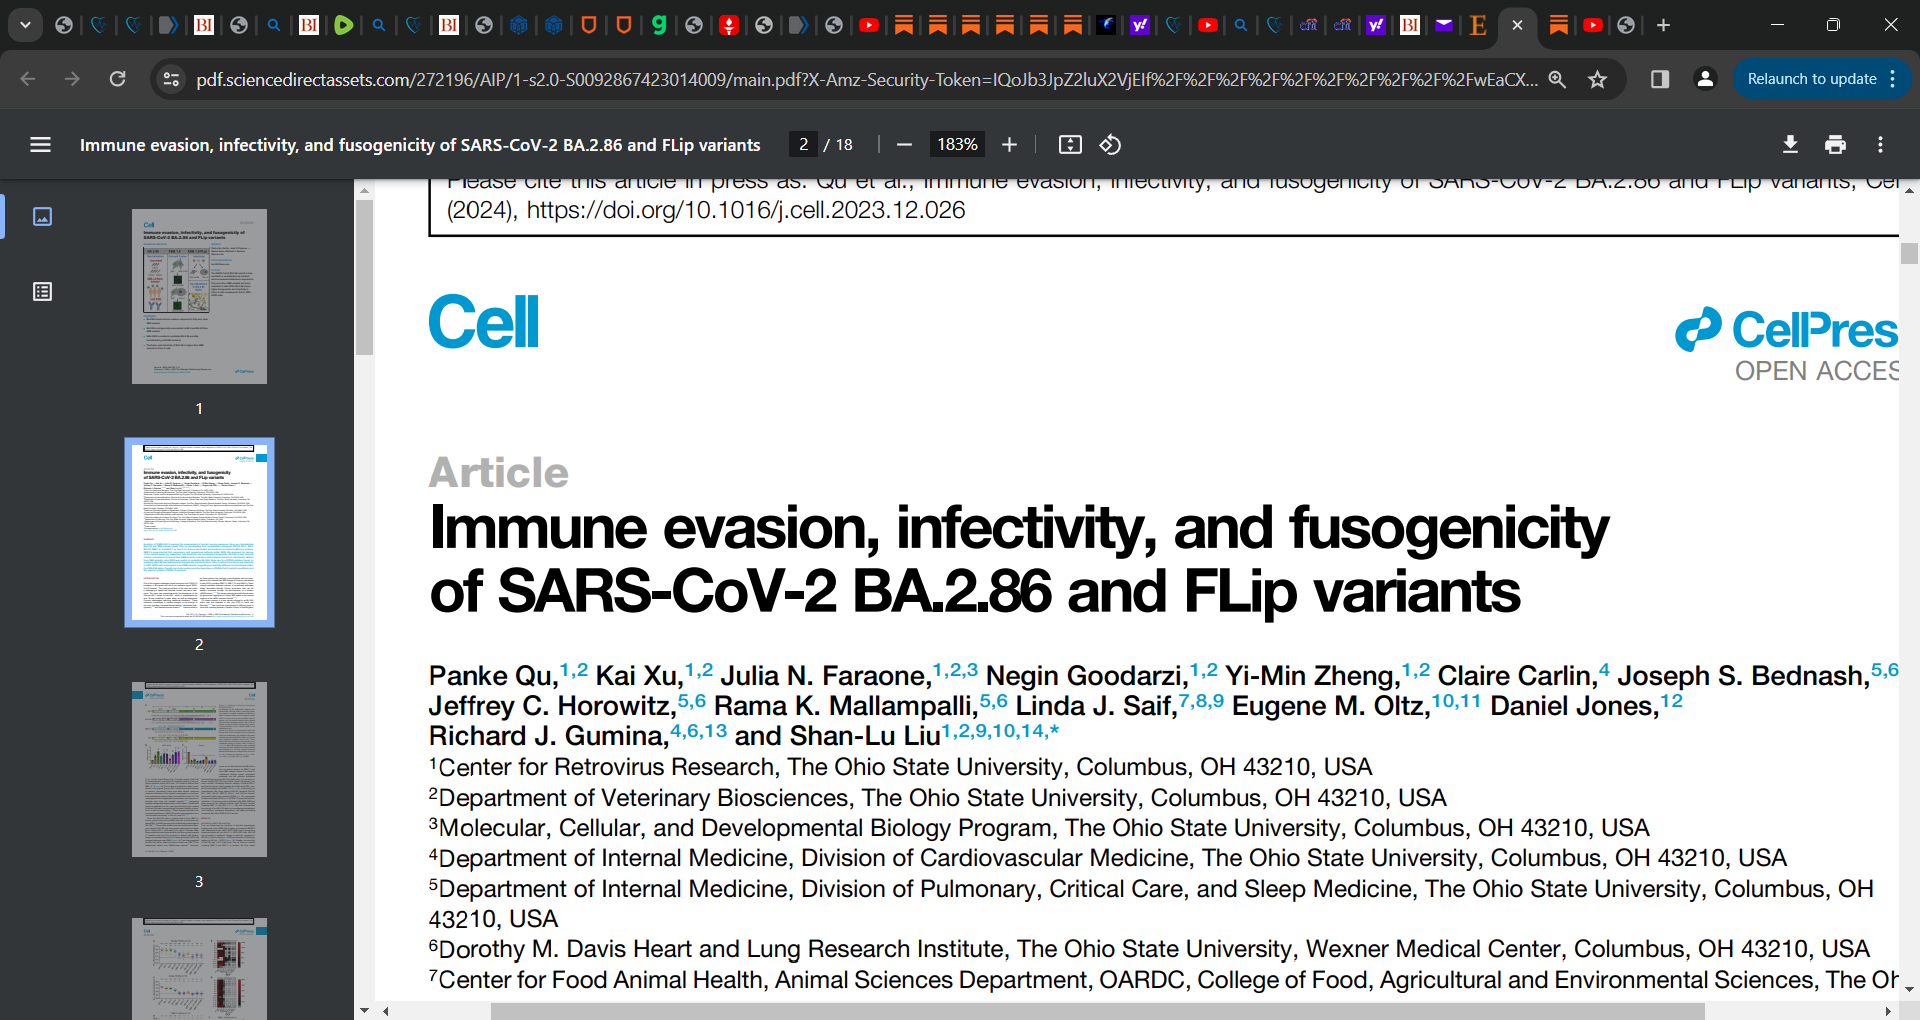The height and width of the screenshot is (1020, 1920).
Task: Click the sidebar scroll up arrow
Action: (x=364, y=189)
